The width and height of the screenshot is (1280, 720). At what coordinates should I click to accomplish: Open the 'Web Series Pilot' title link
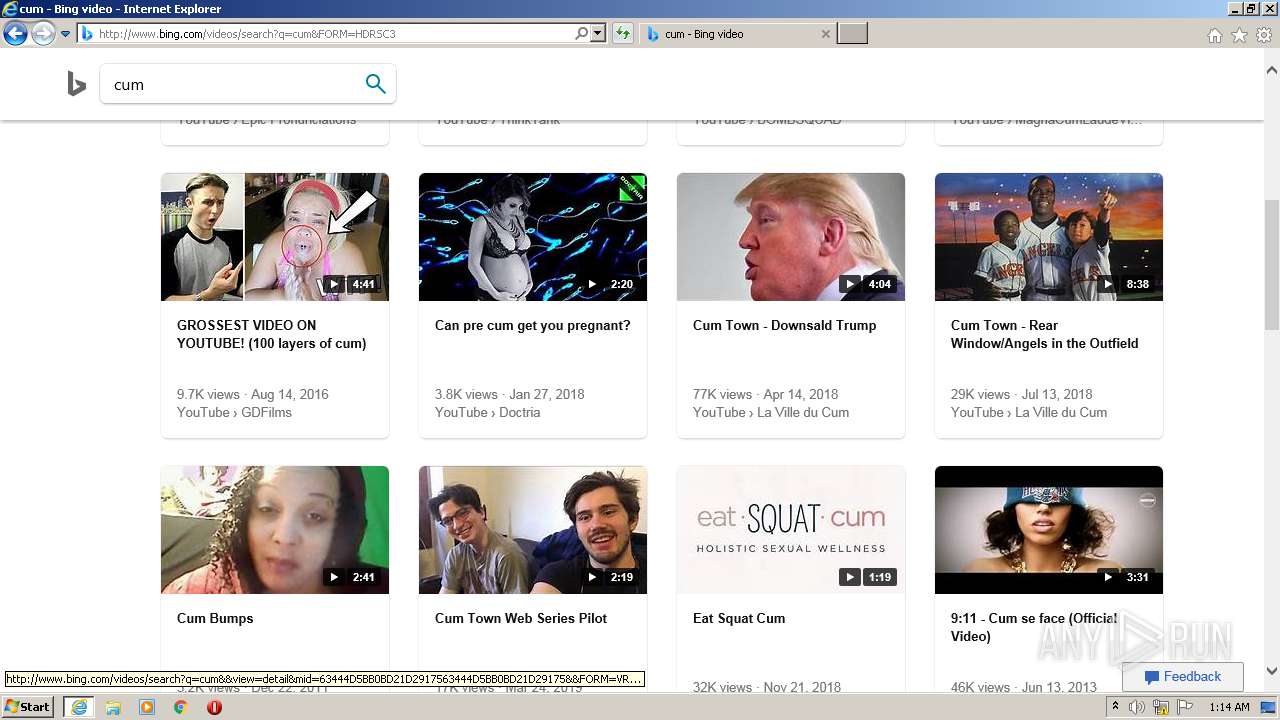tap(521, 618)
